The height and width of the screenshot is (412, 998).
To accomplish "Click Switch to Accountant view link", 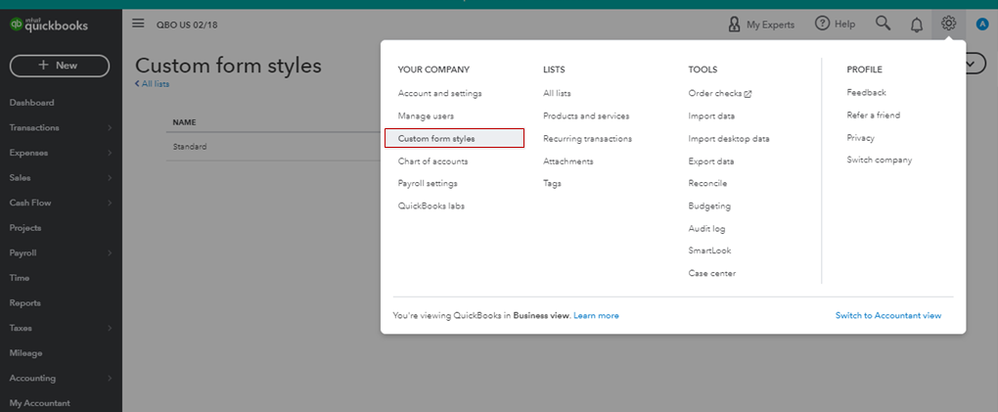I will (889, 315).
